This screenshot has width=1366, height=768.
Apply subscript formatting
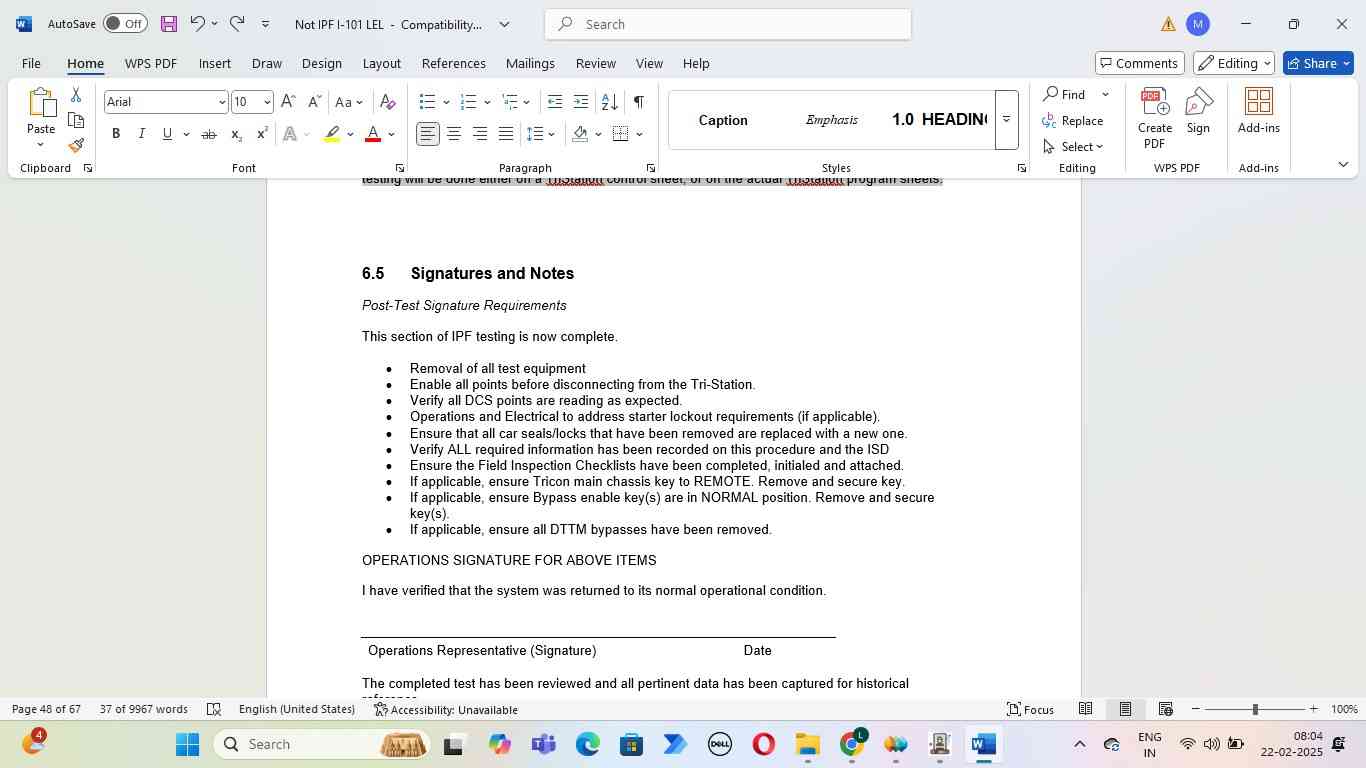coord(236,134)
